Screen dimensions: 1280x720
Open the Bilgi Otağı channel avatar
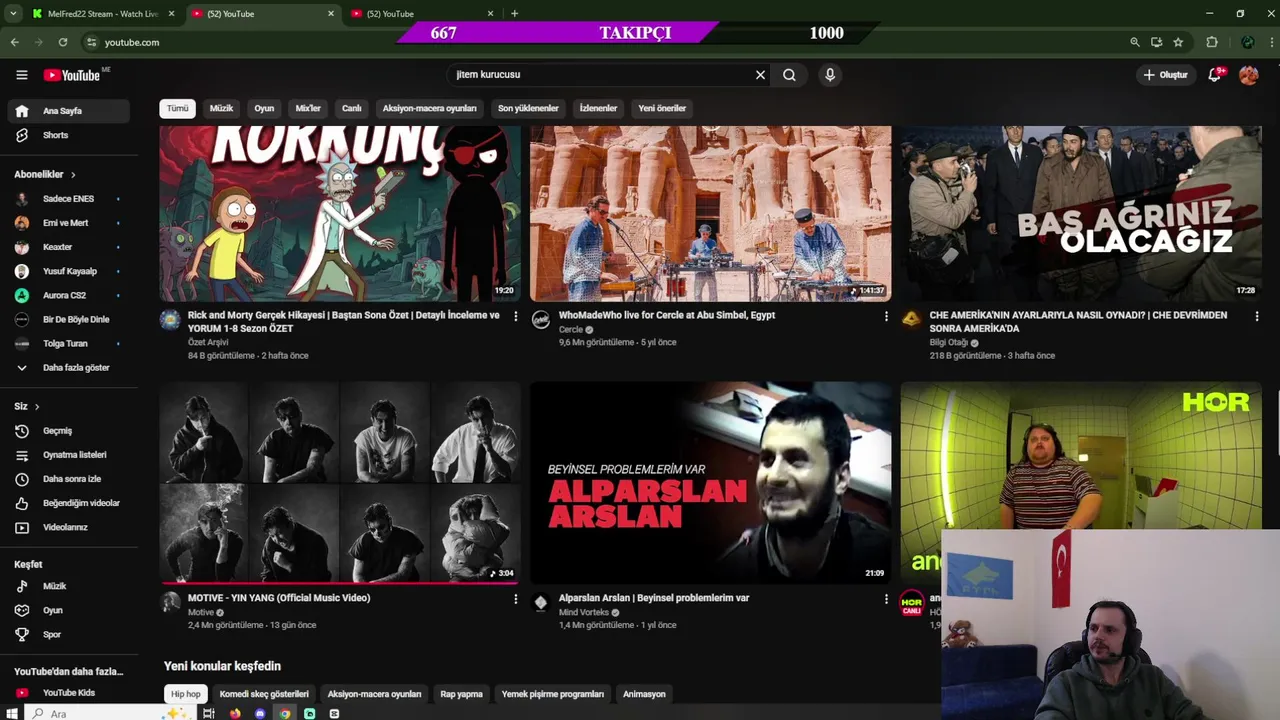(x=911, y=320)
